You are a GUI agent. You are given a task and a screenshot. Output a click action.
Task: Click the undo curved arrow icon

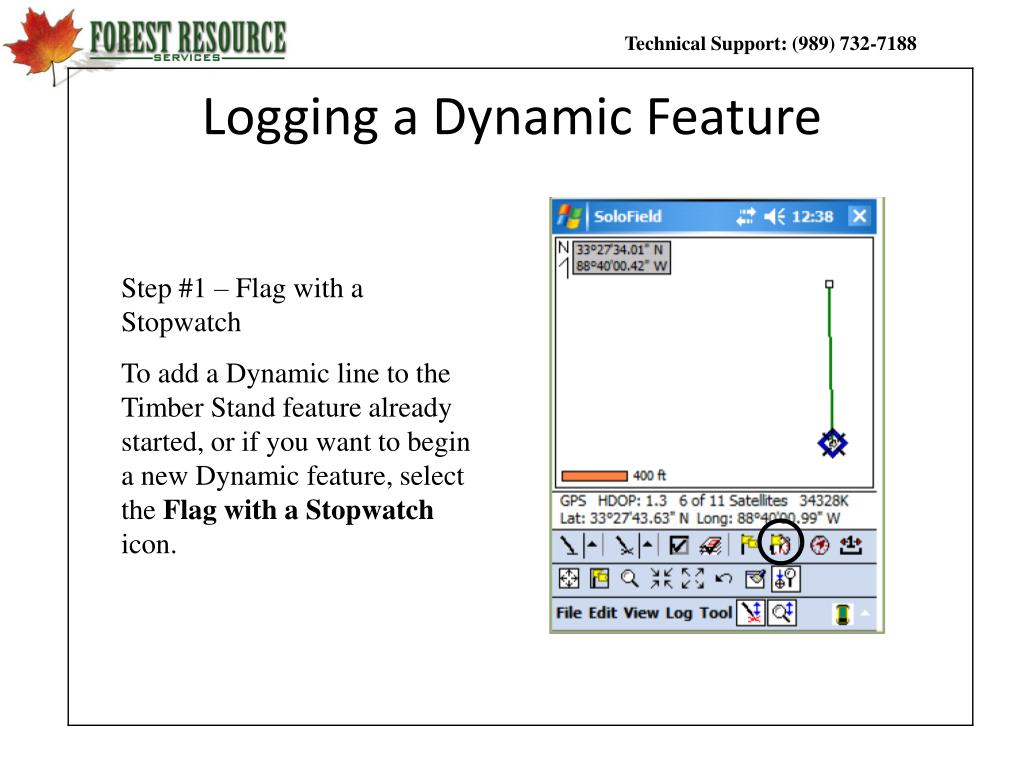coord(723,579)
